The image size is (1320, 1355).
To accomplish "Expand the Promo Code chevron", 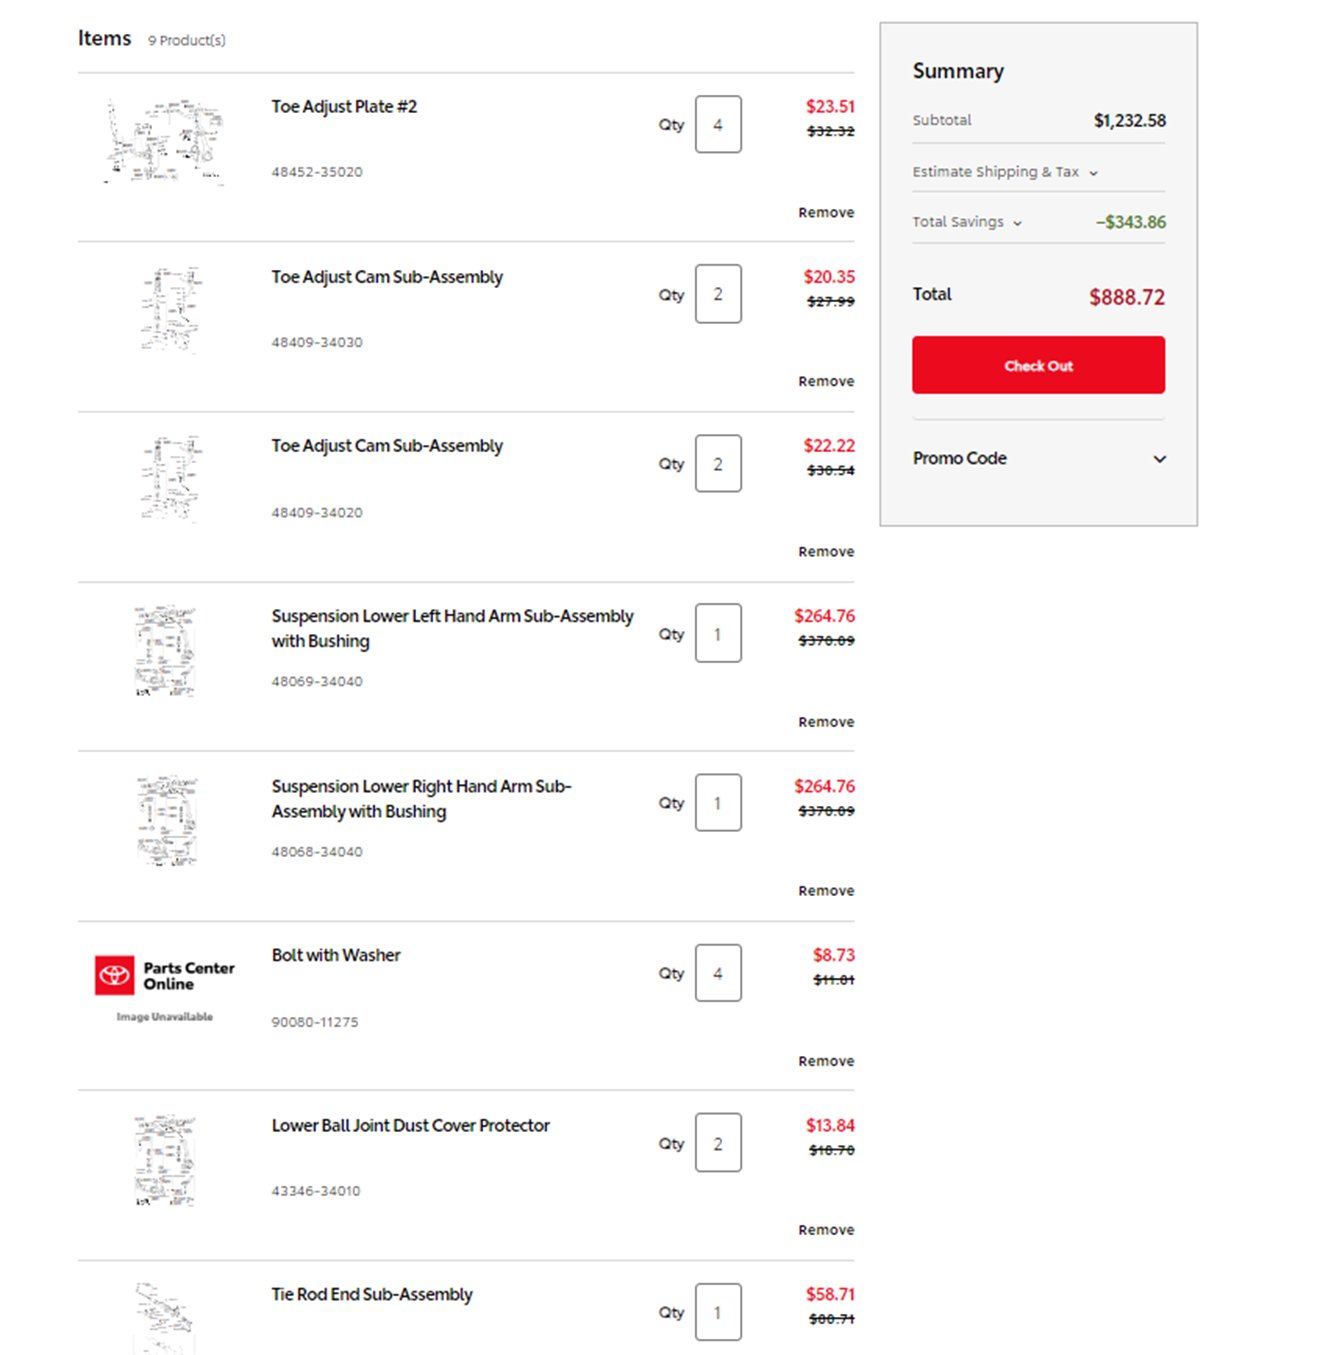I will point(1160,459).
